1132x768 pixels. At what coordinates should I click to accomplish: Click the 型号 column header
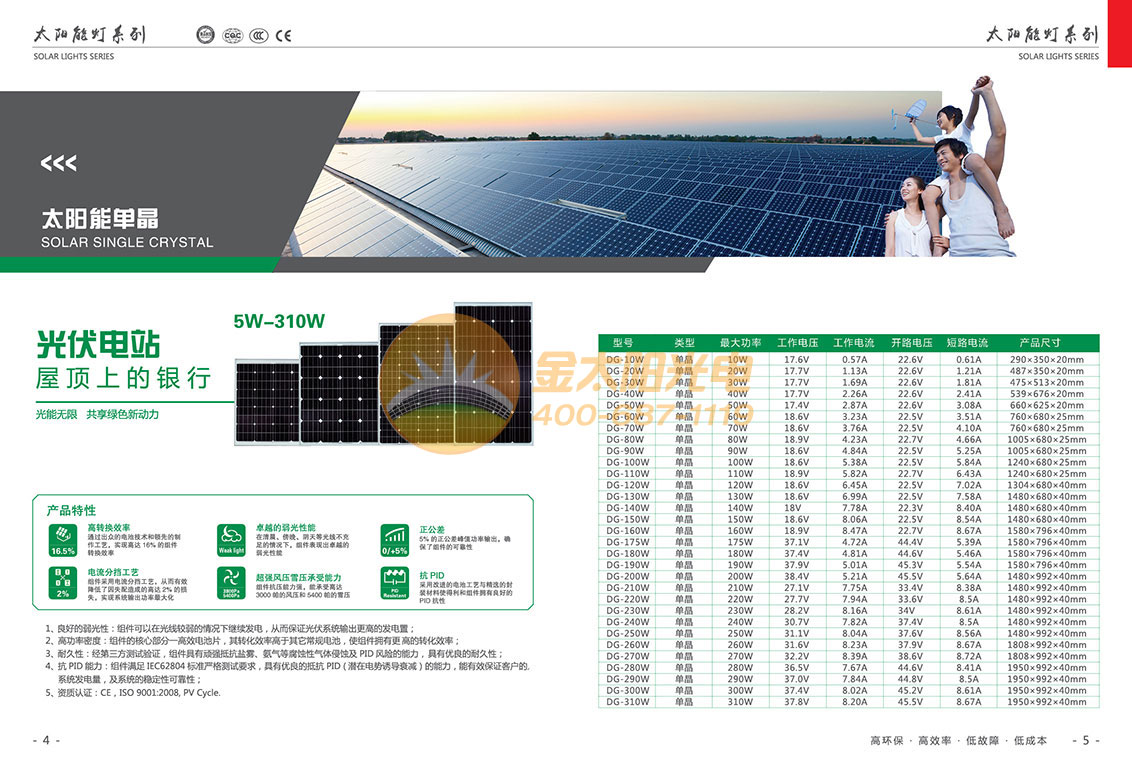pyautogui.click(x=623, y=343)
